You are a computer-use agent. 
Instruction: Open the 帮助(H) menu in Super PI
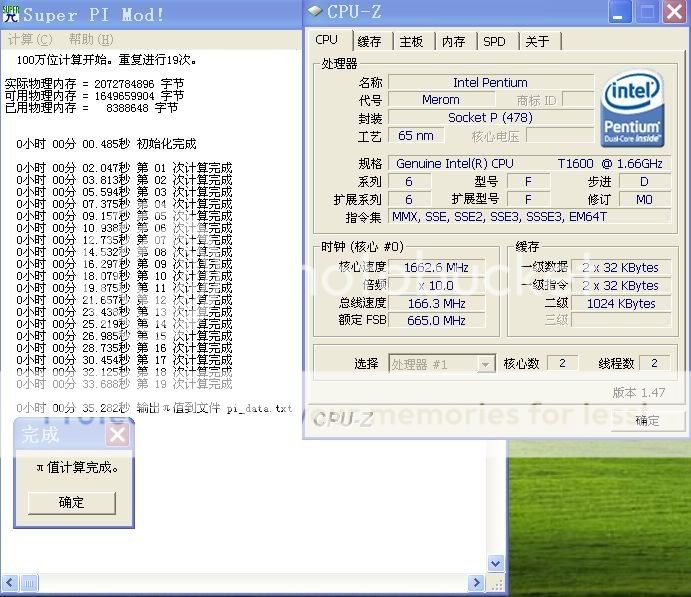[91, 40]
